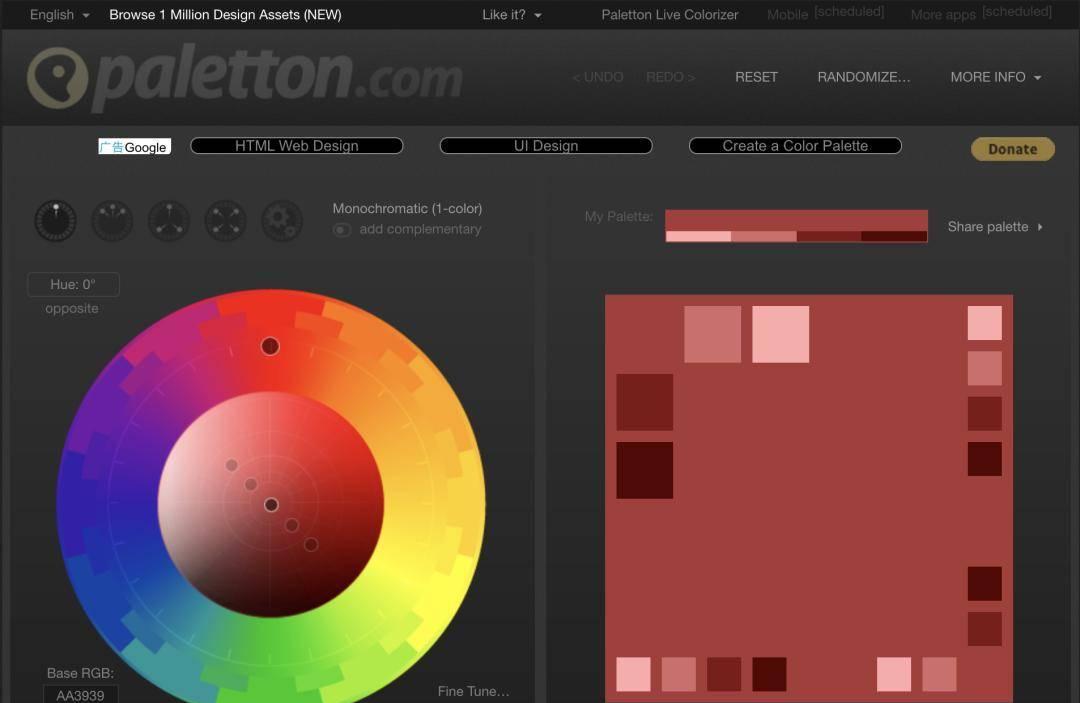The height and width of the screenshot is (703, 1080).
Task: Click the main base color strip in My Palette
Action: [796, 220]
